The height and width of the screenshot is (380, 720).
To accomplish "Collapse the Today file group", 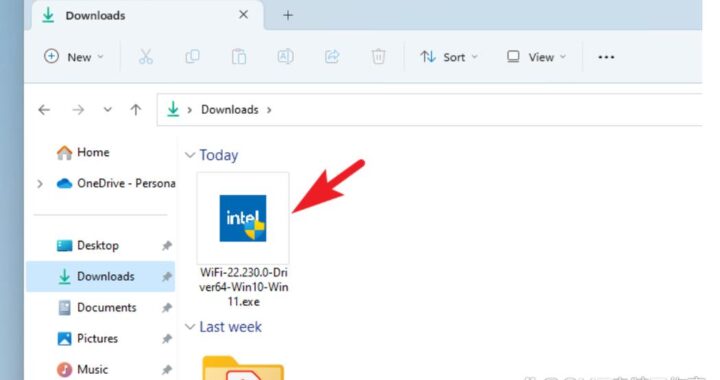I will (190, 155).
